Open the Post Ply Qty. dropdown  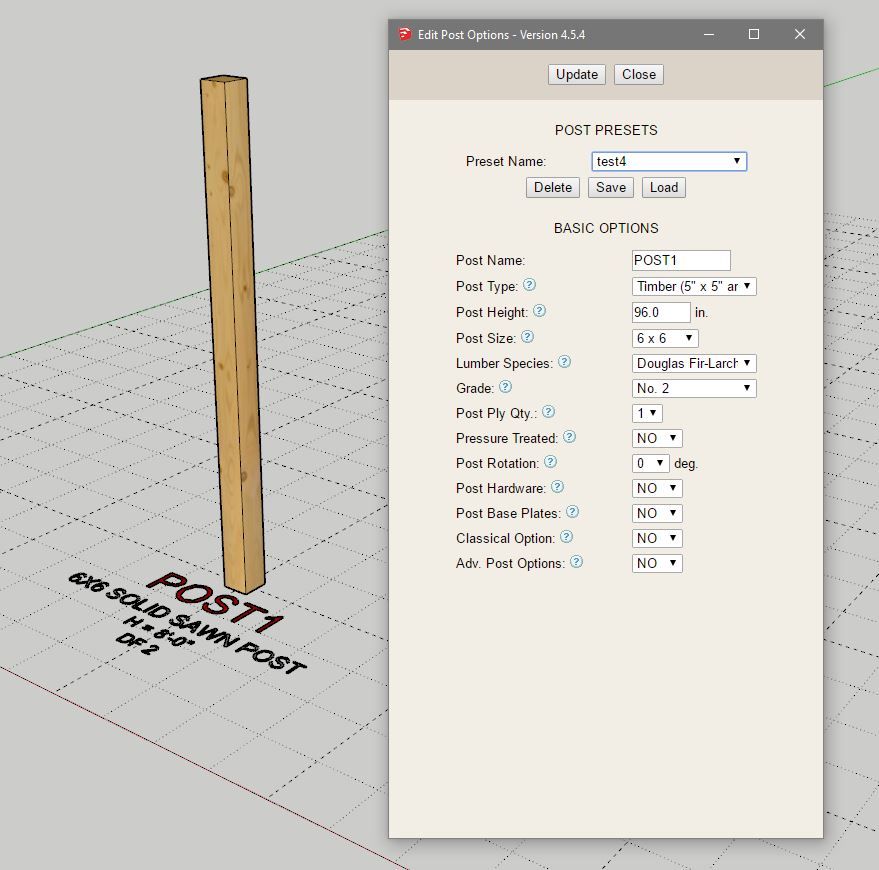pyautogui.click(x=647, y=413)
